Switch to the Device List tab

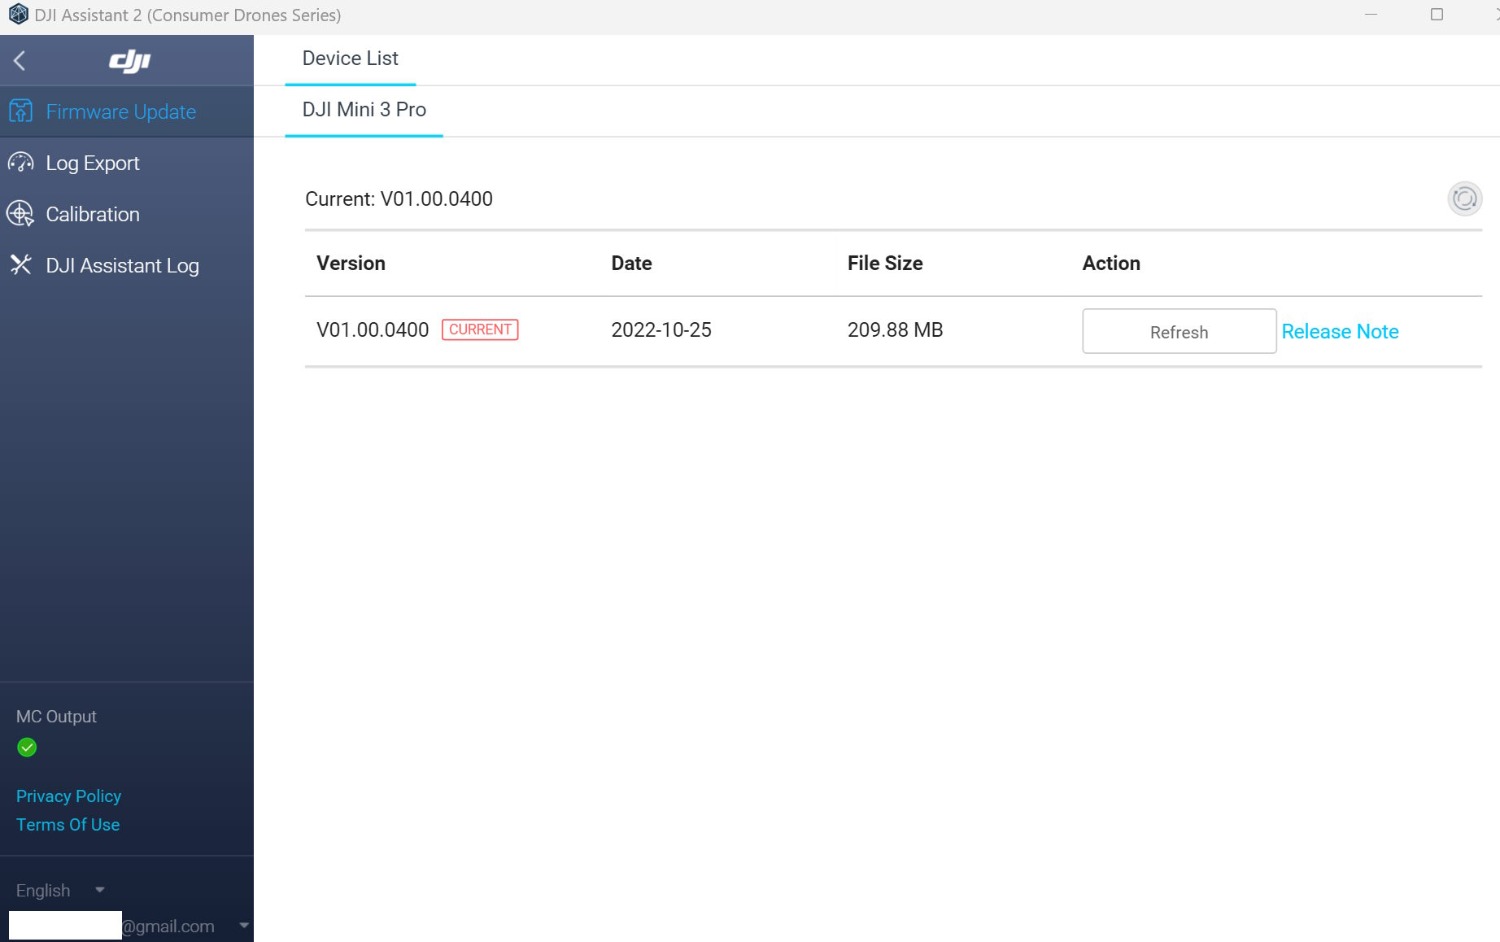click(x=350, y=58)
